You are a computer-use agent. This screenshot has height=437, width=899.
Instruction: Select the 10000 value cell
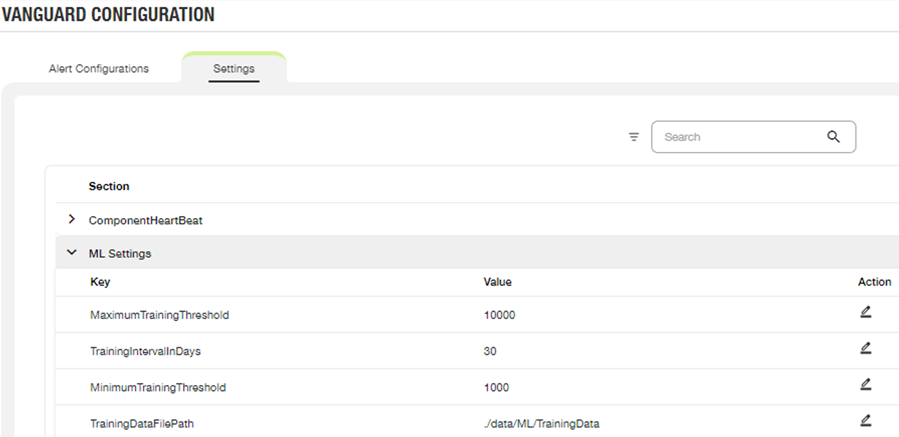click(499, 315)
